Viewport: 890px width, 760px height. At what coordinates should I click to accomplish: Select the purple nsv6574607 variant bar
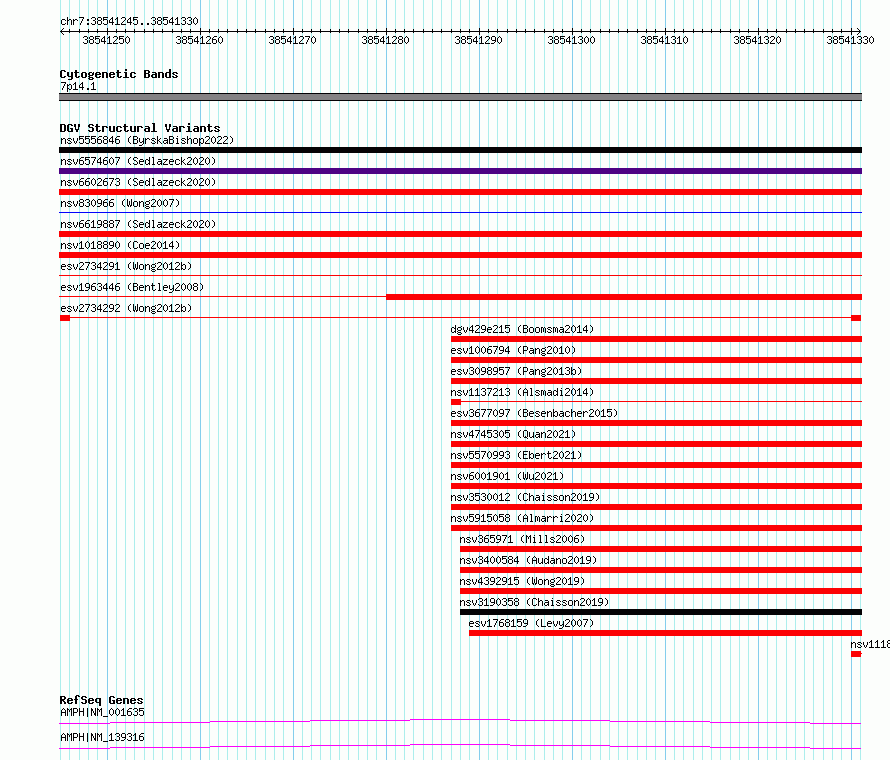click(460, 171)
